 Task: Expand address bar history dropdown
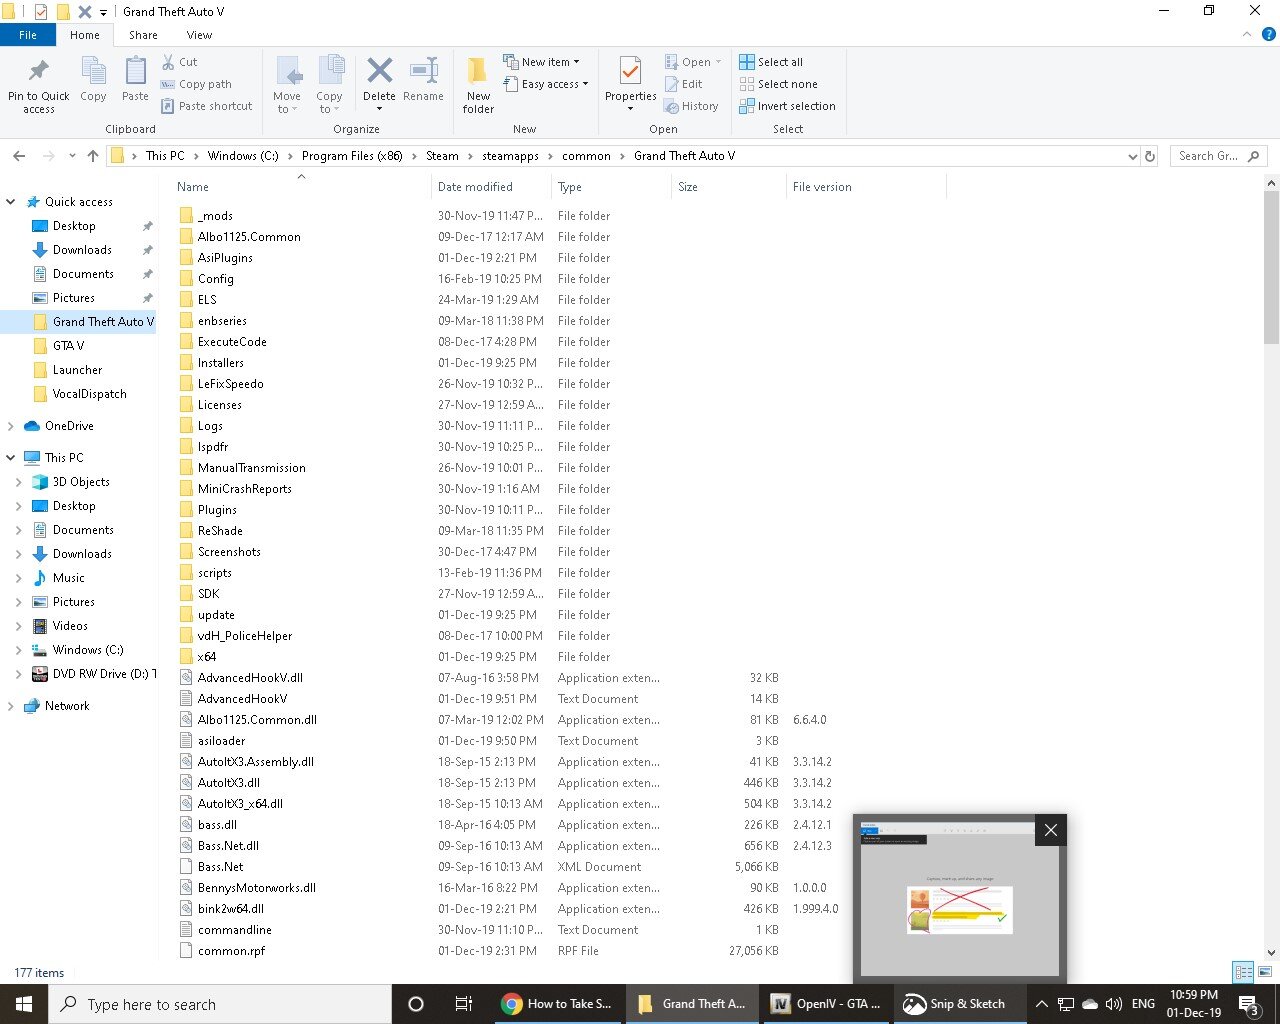(1132, 156)
